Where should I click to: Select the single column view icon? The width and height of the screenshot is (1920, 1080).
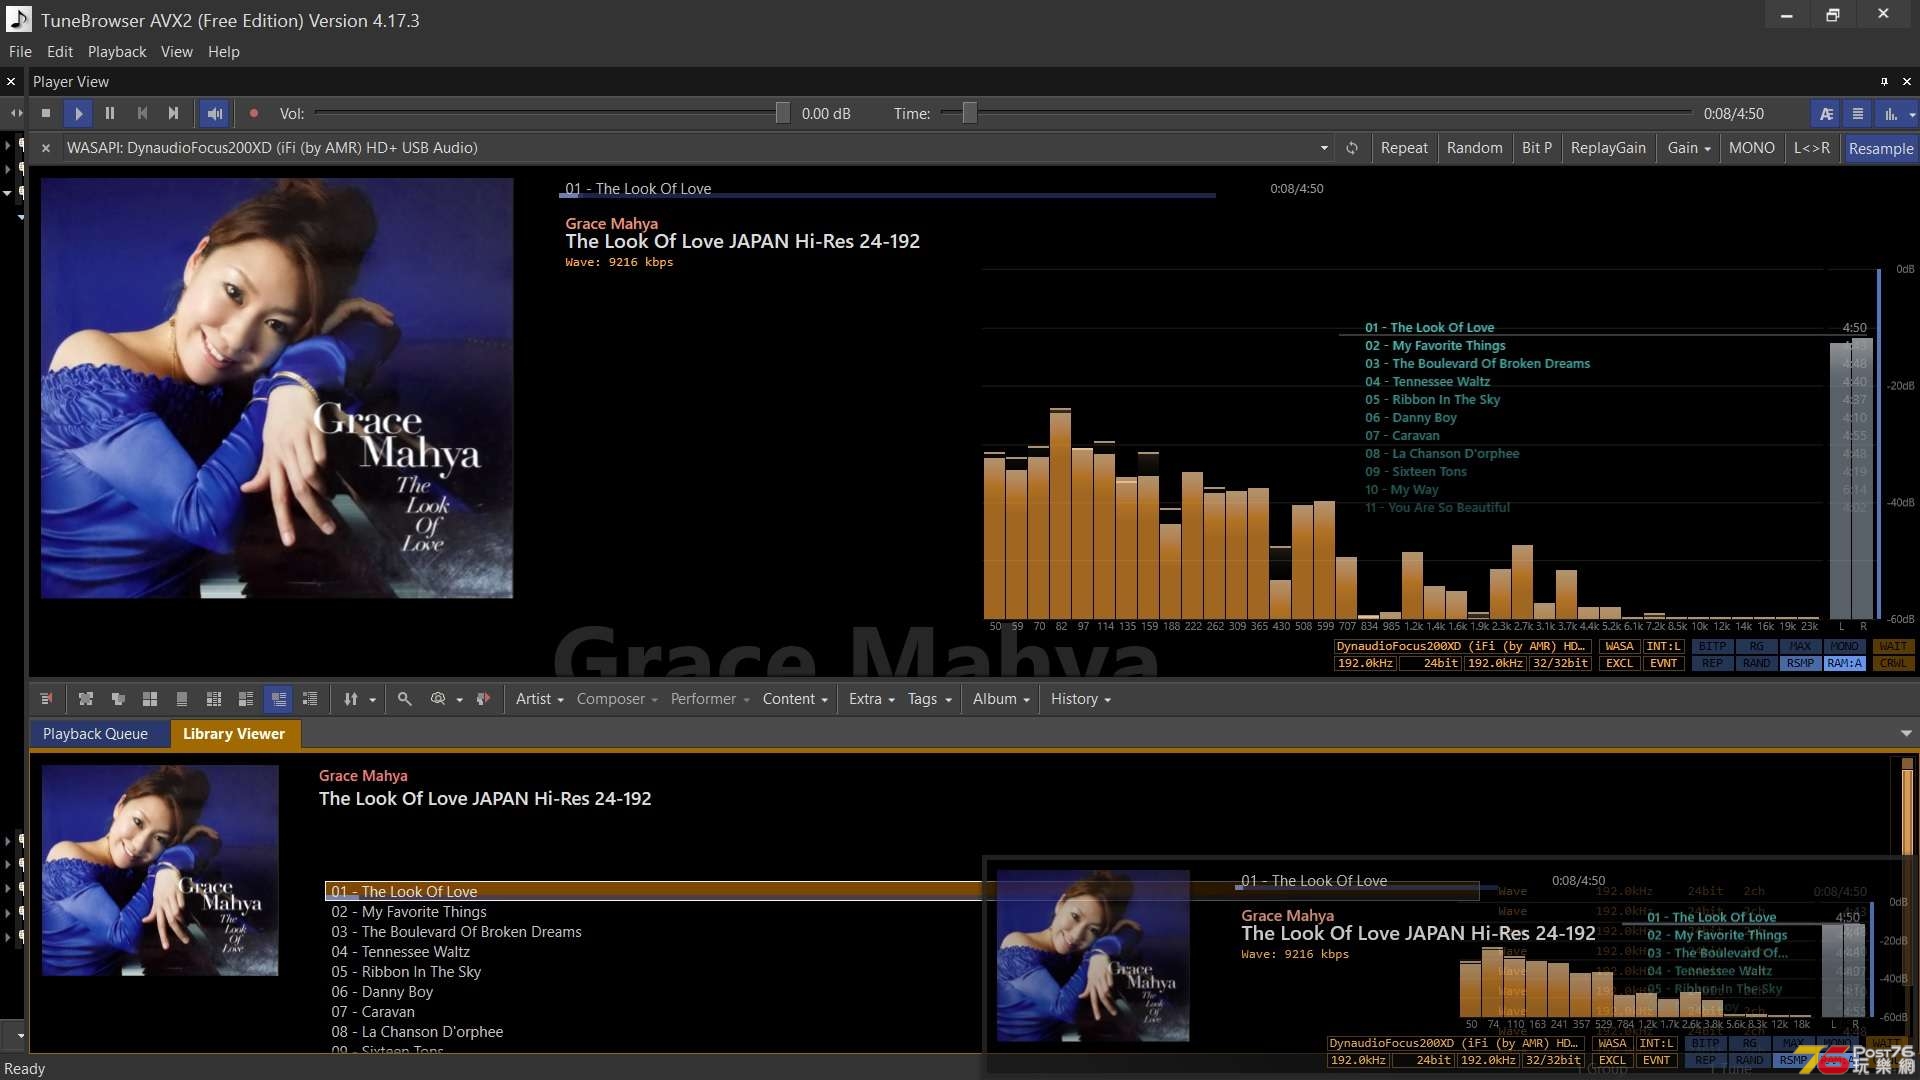182,699
